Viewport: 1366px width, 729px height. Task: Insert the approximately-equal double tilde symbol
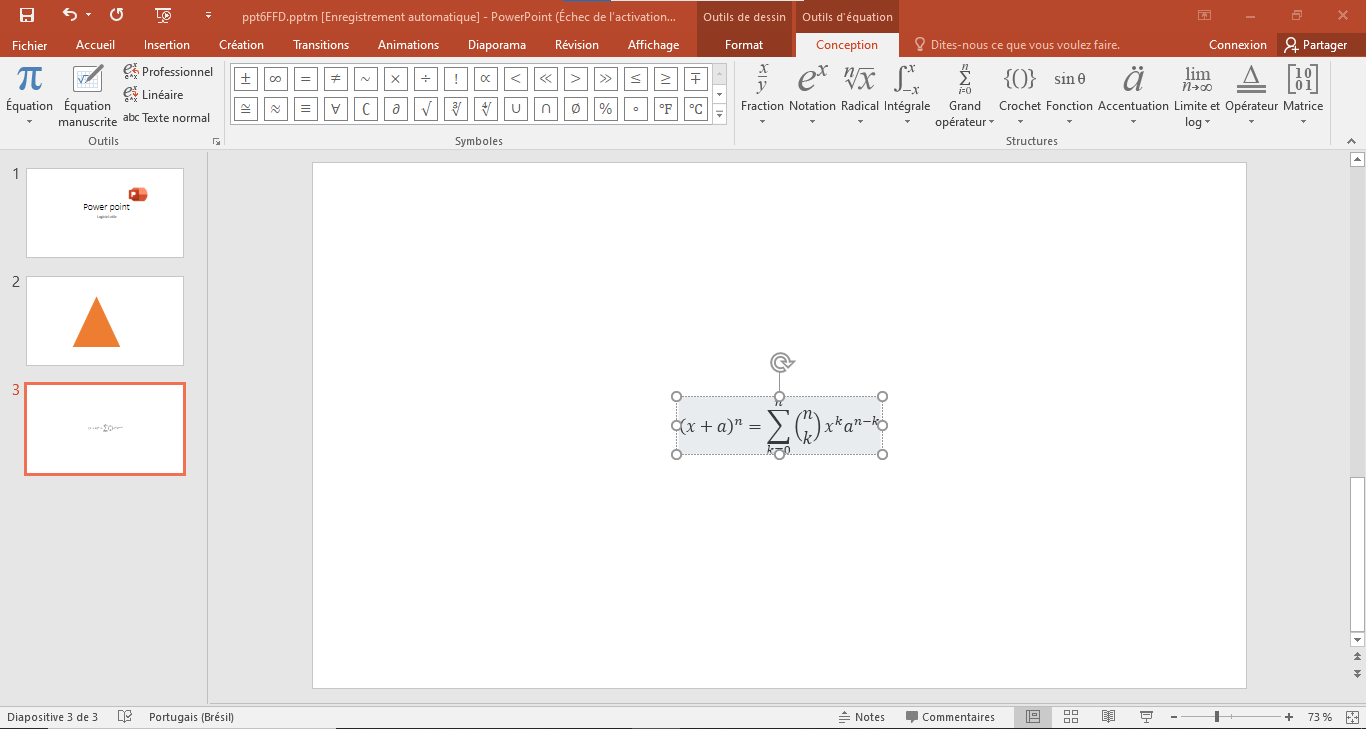276,109
